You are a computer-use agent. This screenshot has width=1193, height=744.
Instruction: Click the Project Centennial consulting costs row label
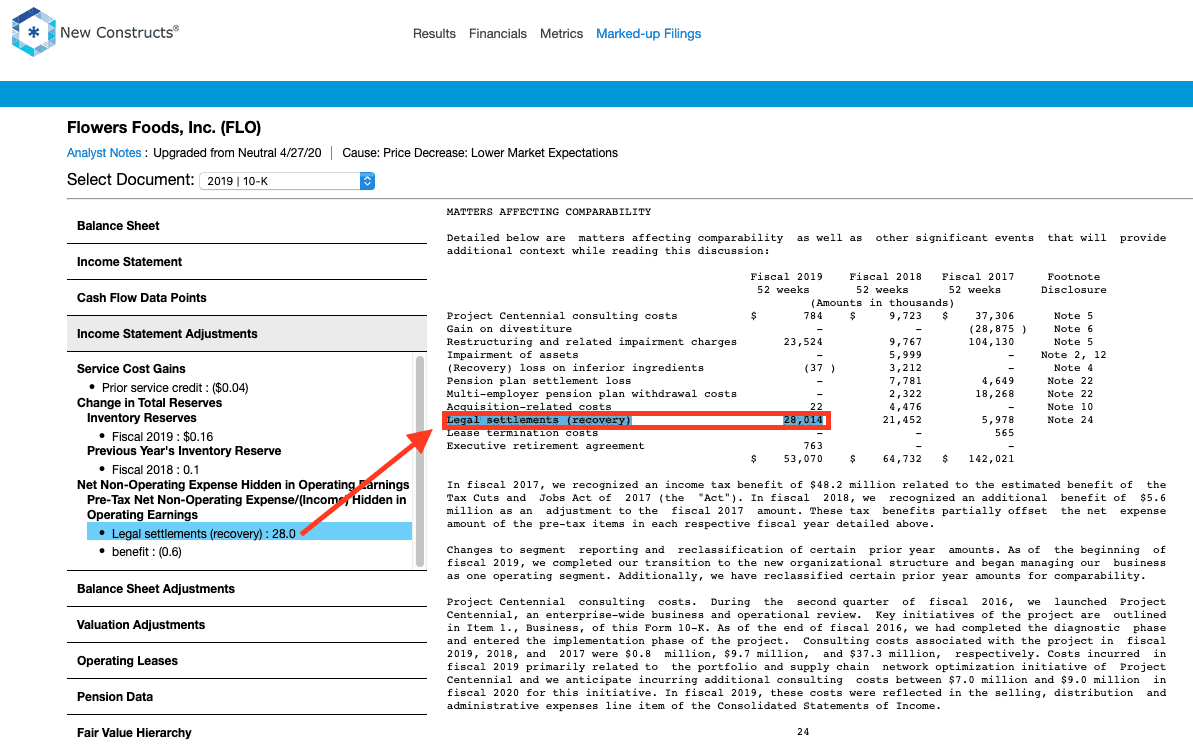[x=562, y=316]
